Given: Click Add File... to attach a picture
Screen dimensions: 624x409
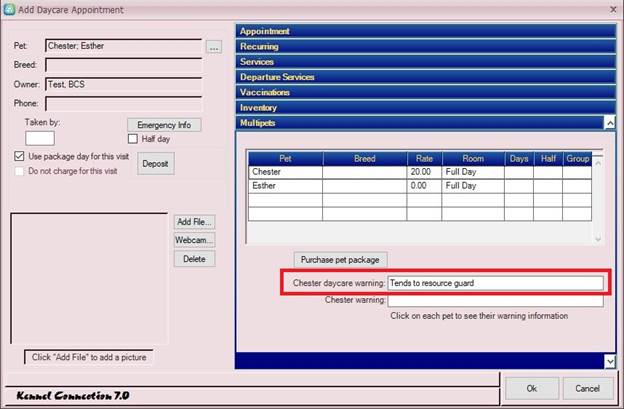Looking at the screenshot, I should 195,222.
